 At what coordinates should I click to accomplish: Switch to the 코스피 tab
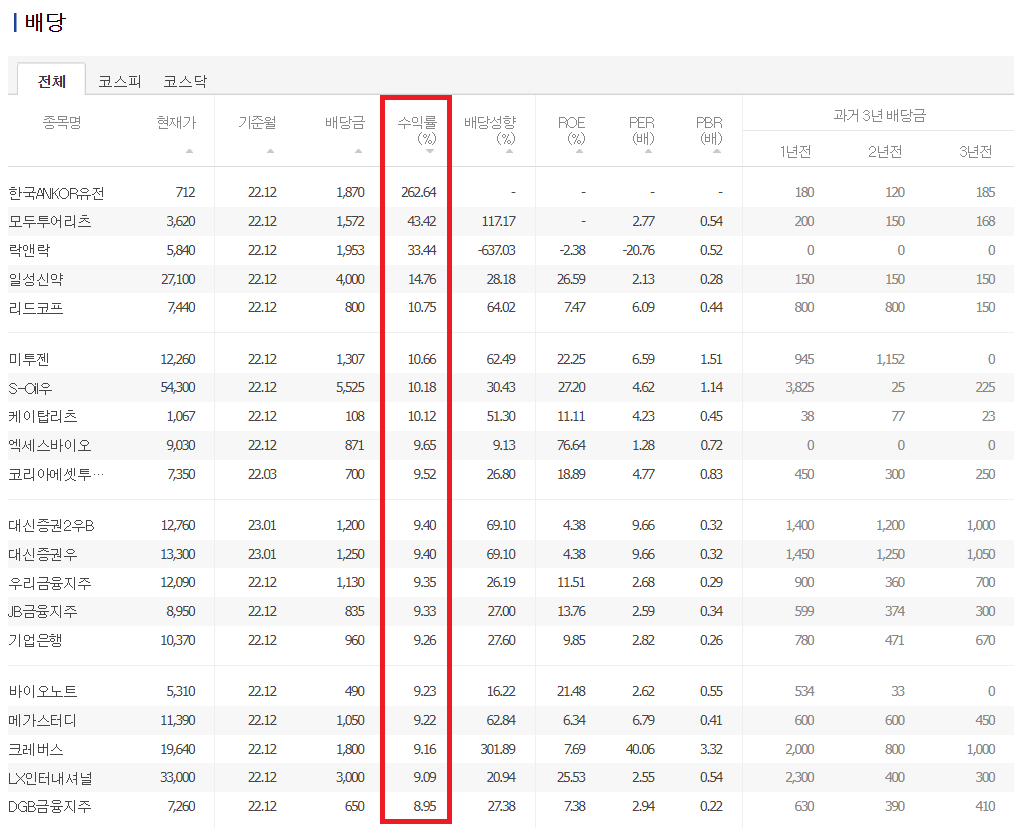pos(120,81)
